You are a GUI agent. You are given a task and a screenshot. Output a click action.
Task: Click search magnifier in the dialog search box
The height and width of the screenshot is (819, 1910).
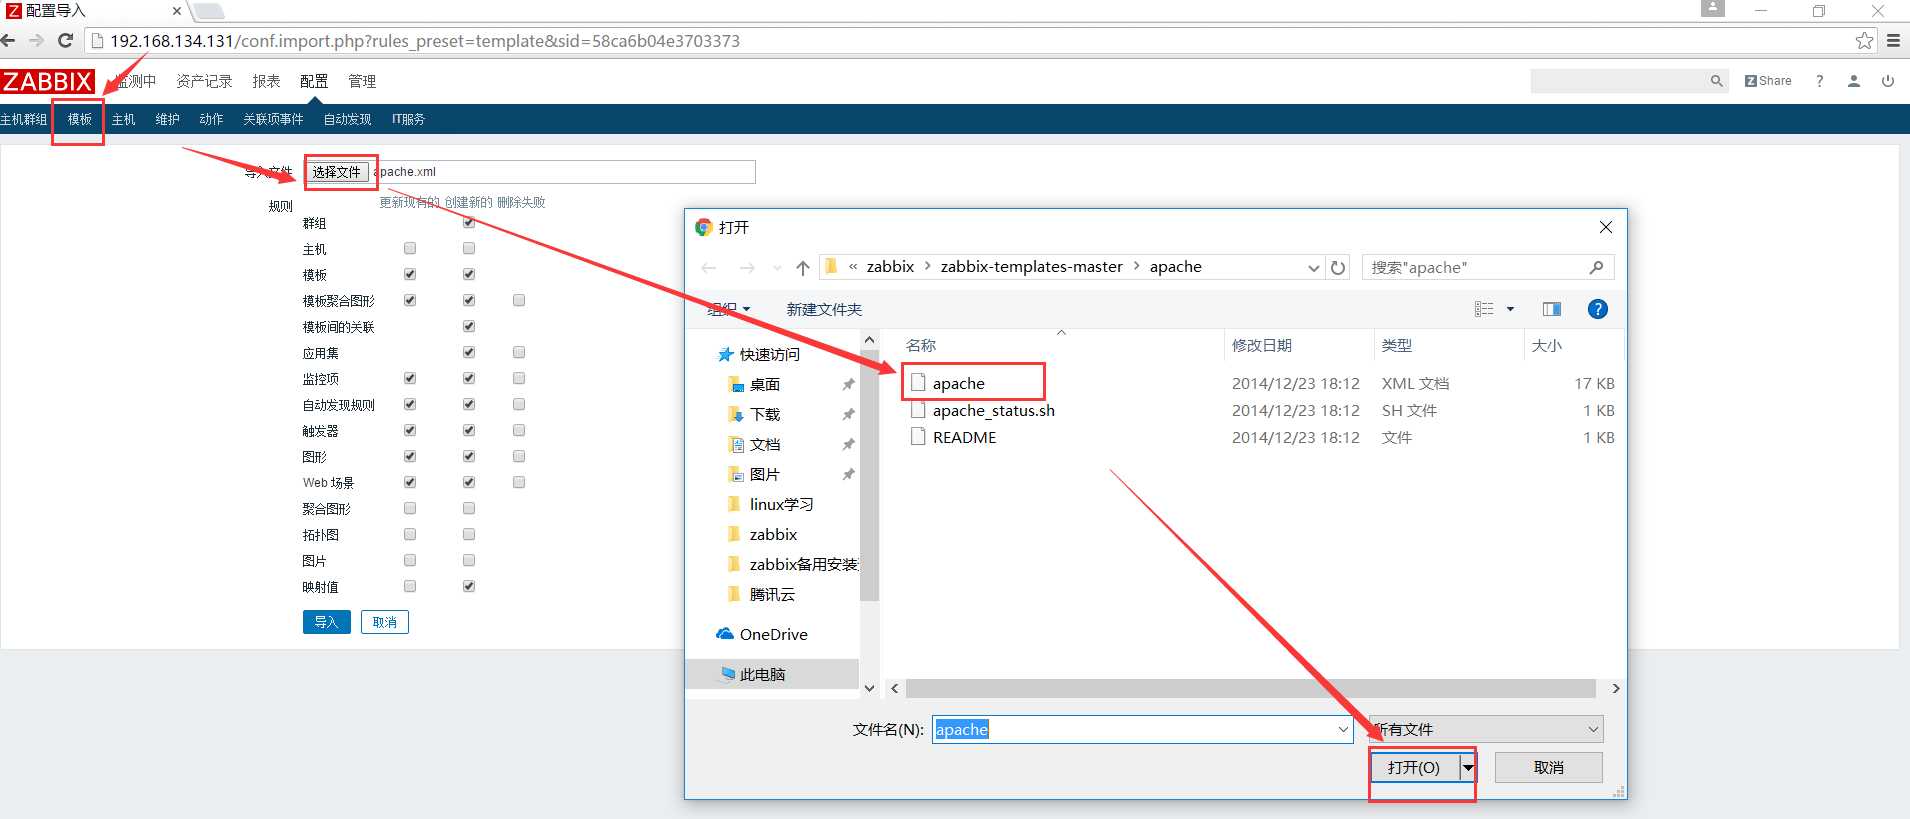(x=1596, y=267)
